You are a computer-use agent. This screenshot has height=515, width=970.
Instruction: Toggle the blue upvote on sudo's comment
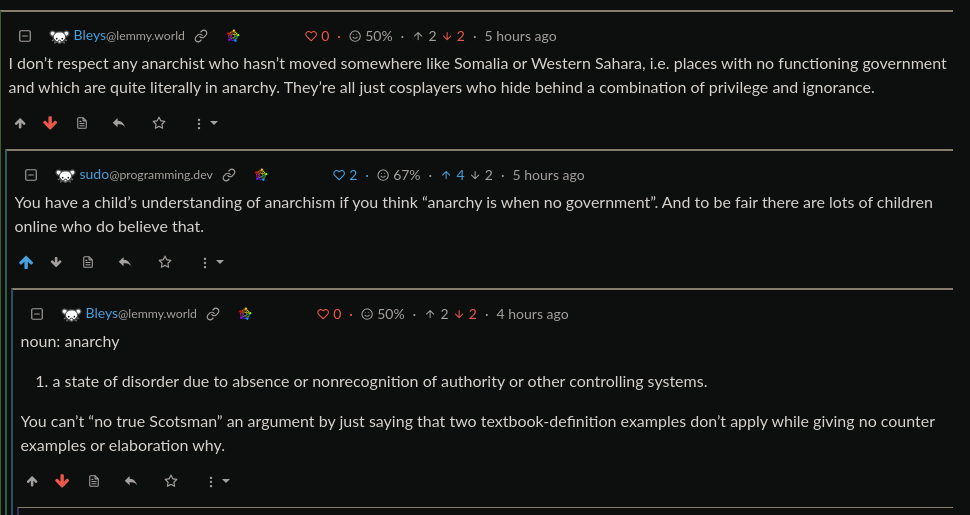(26, 262)
